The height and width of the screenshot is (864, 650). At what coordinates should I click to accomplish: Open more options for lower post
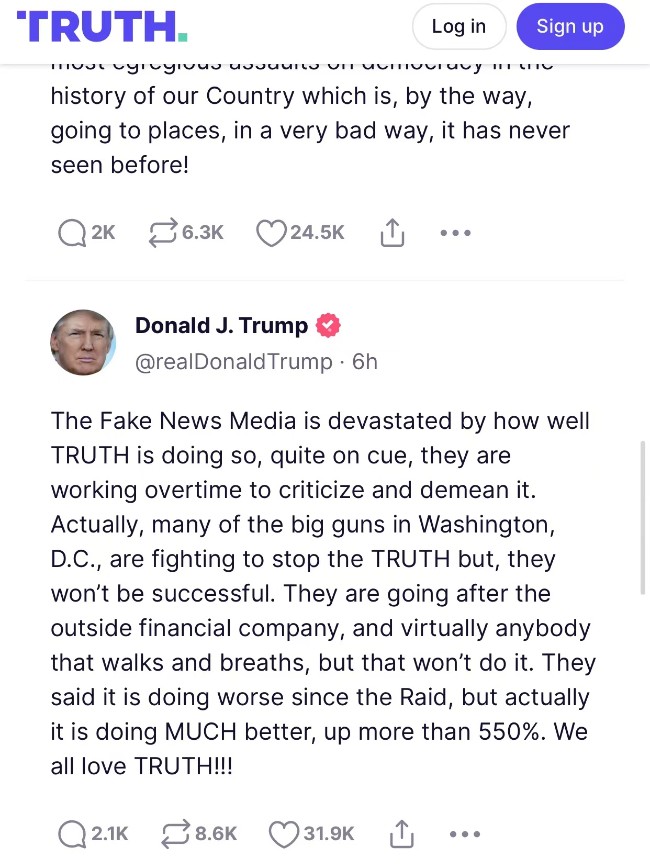click(x=465, y=833)
